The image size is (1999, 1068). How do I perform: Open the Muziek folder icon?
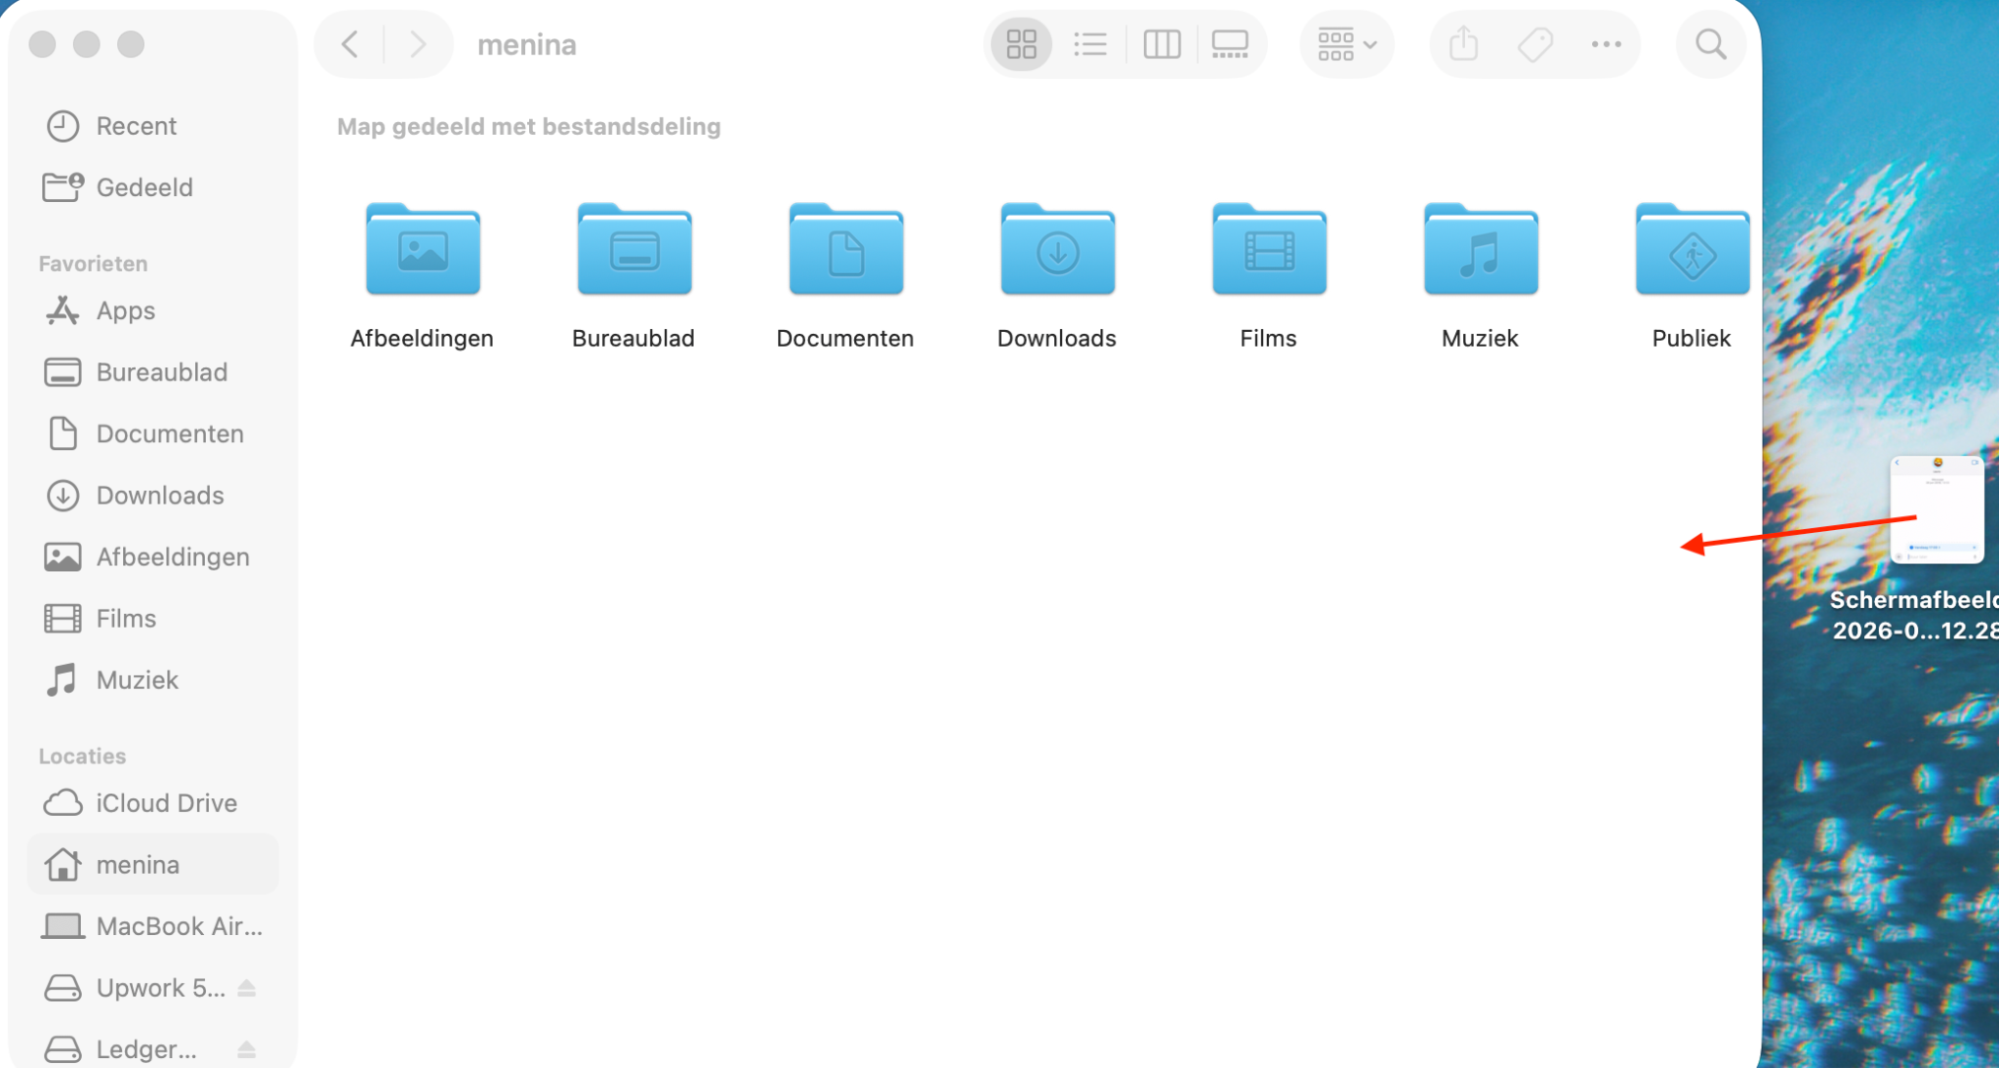point(1479,252)
